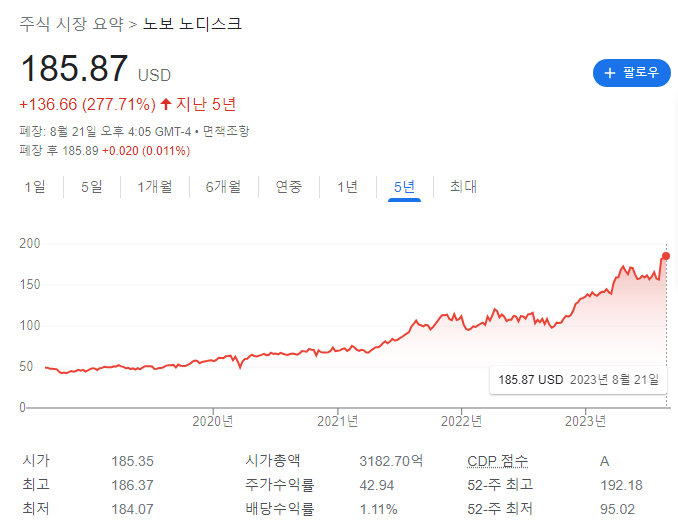Click the 2022년 x-axis label

tap(461, 421)
